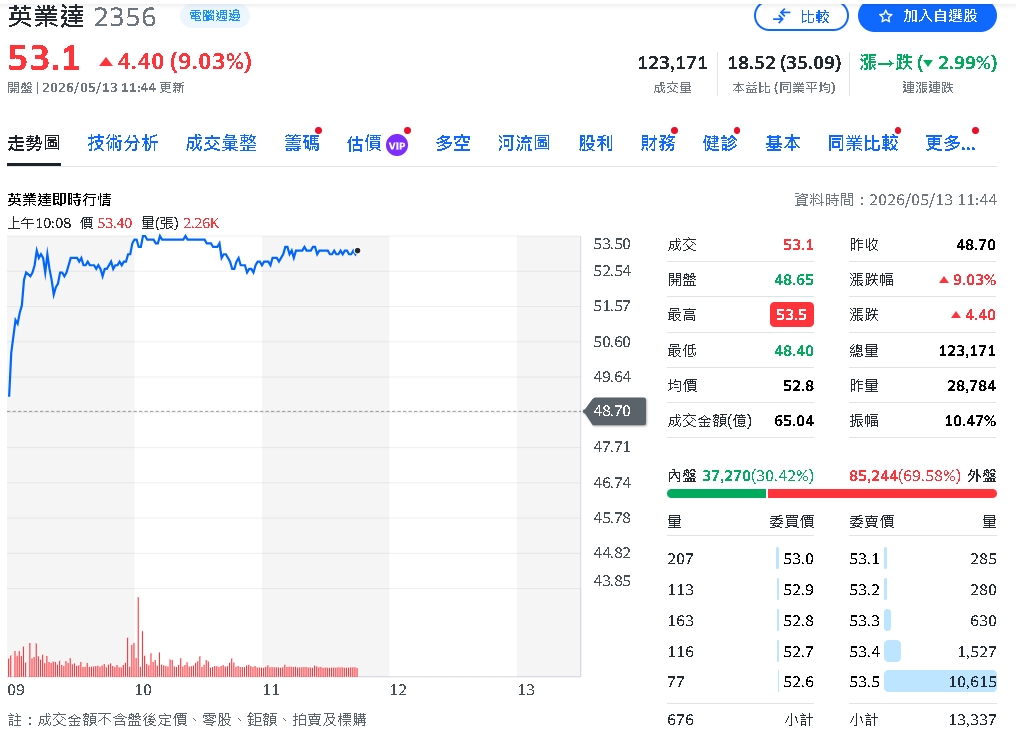The height and width of the screenshot is (748, 1016).
Task: Open the 籌碼 tab
Action: point(302,143)
